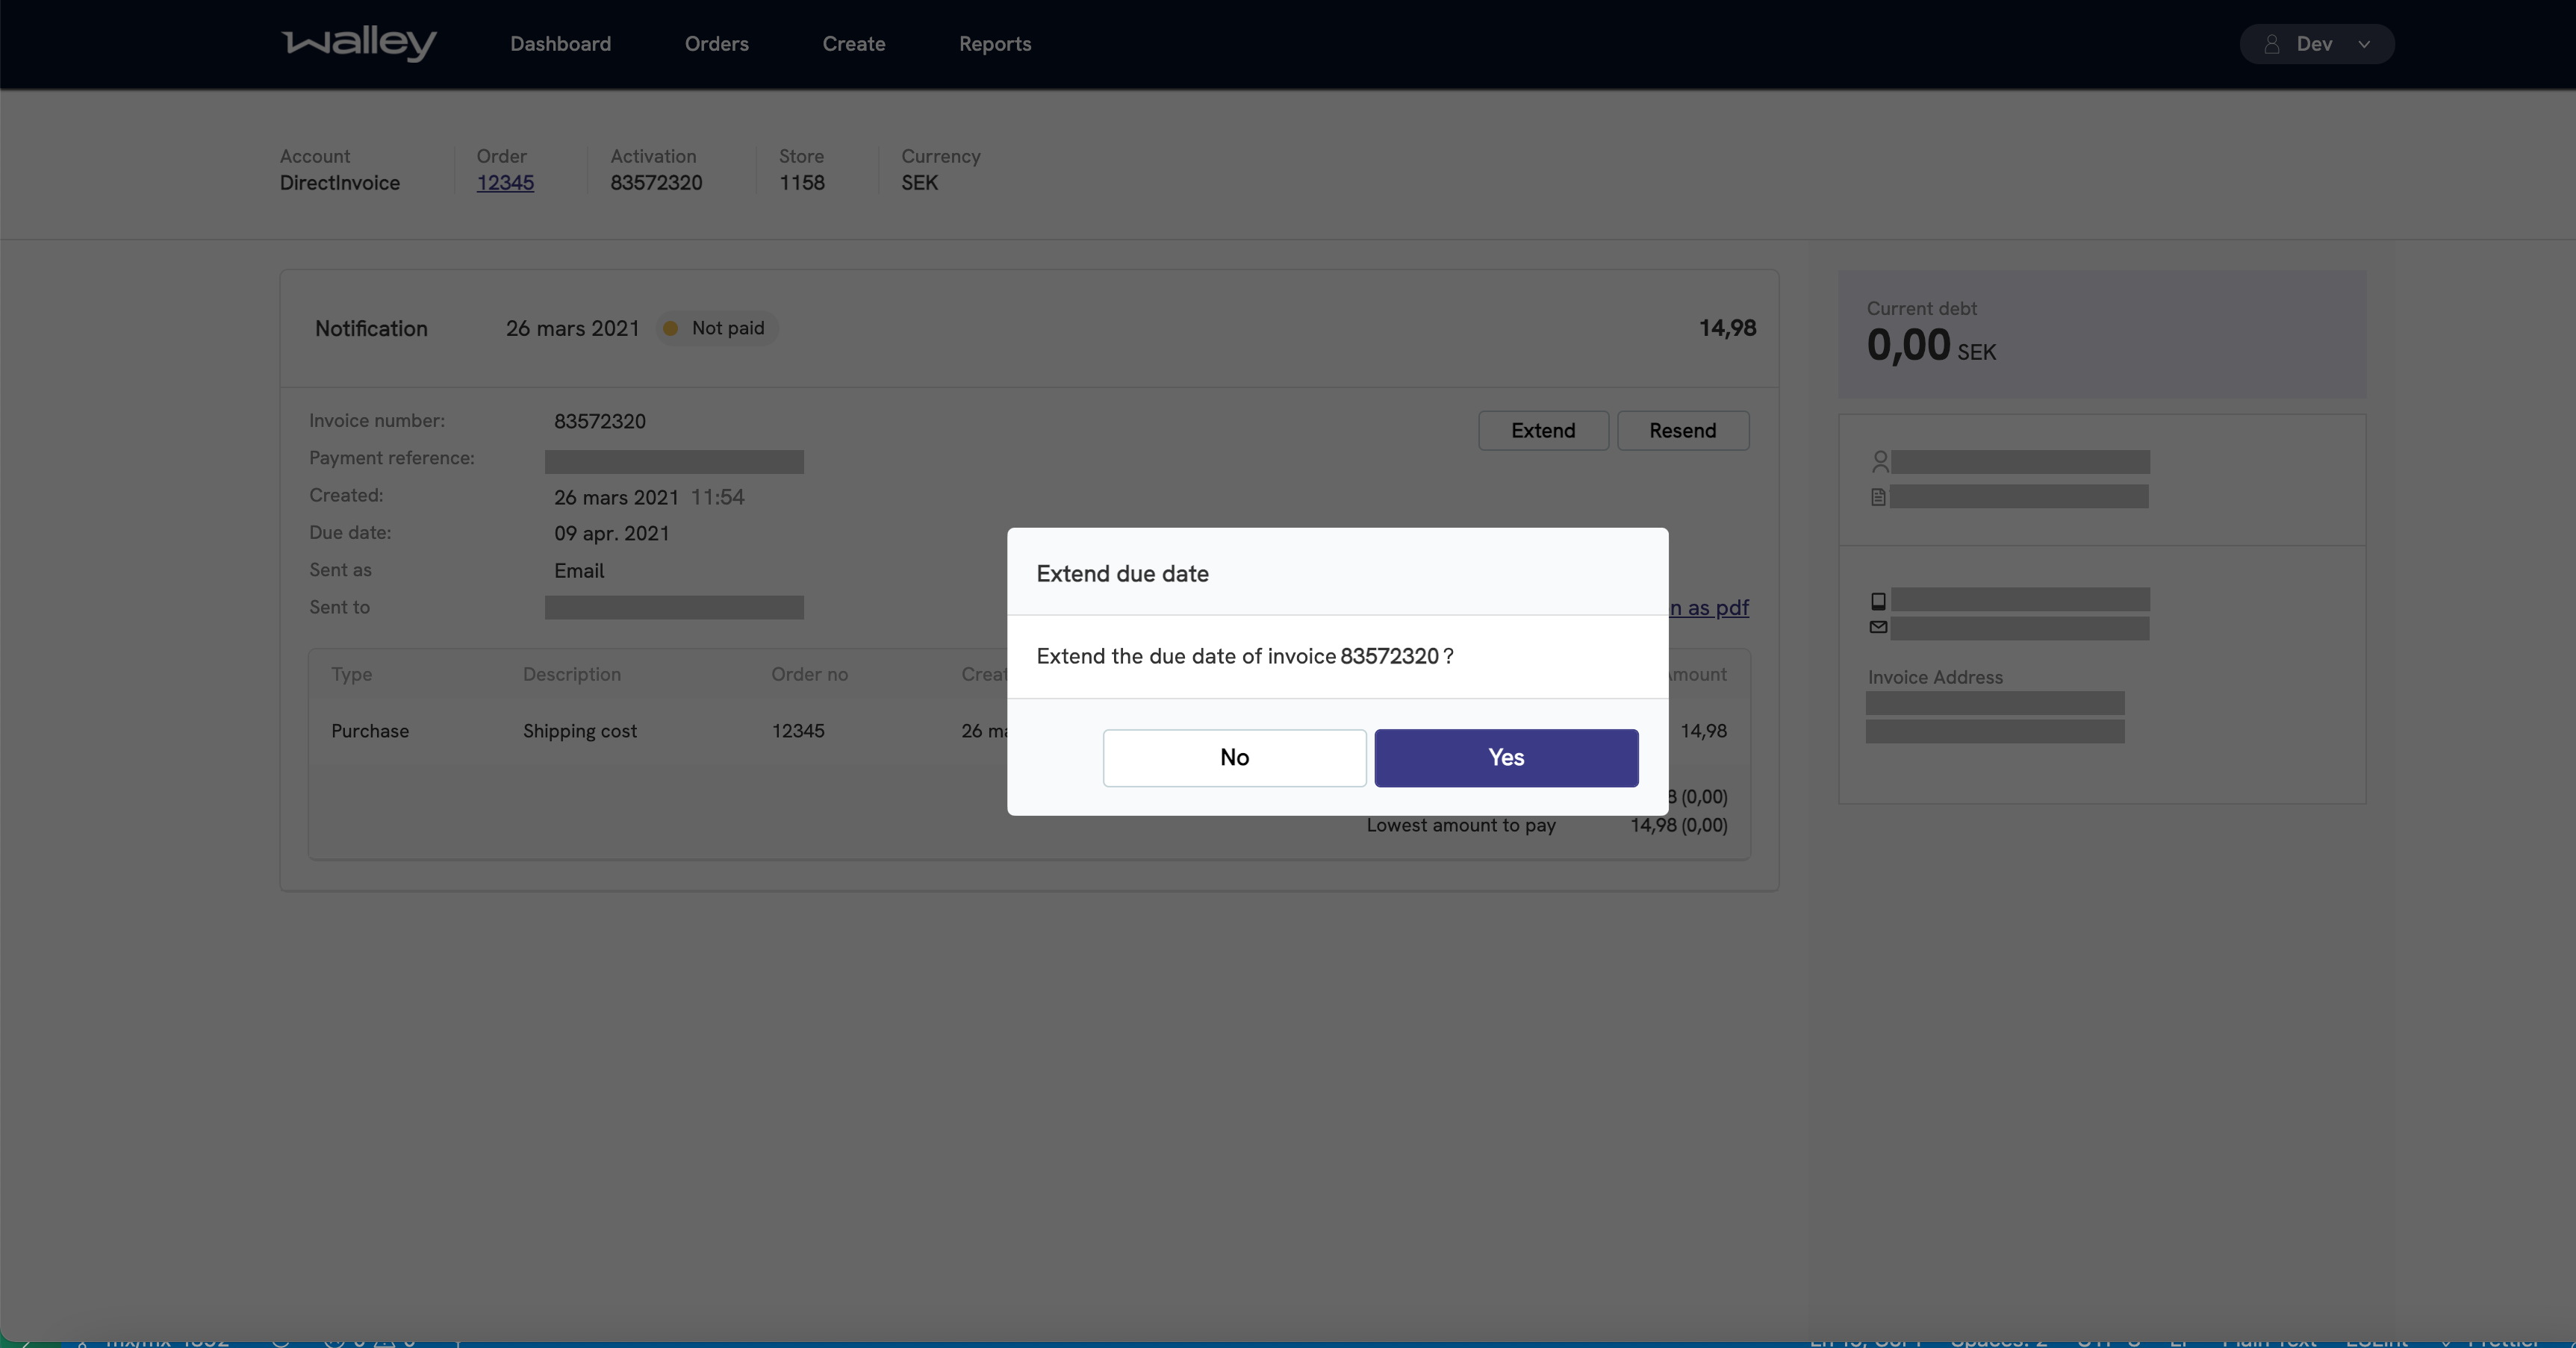Click the Not paid status badge

pos(716,328)
